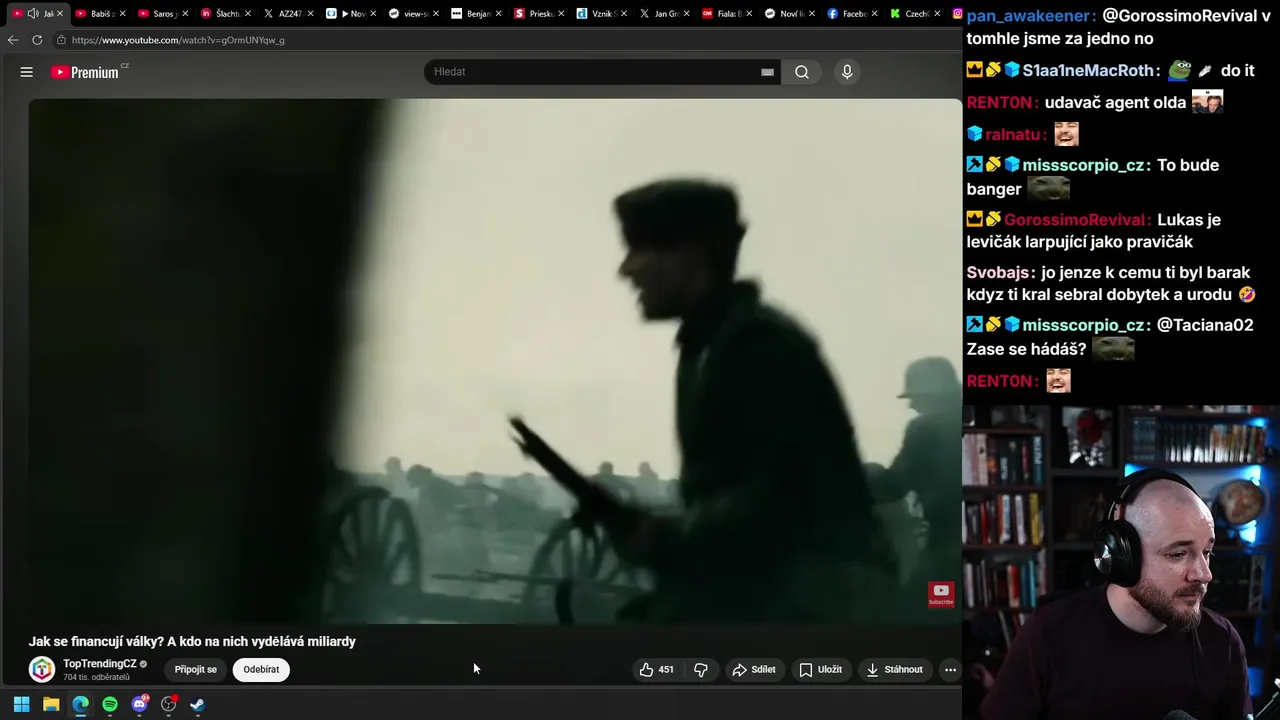Close the Saros tab
Image resolution: width=1280 pixels, height=720 pixels.
click(x=185, y=14)
